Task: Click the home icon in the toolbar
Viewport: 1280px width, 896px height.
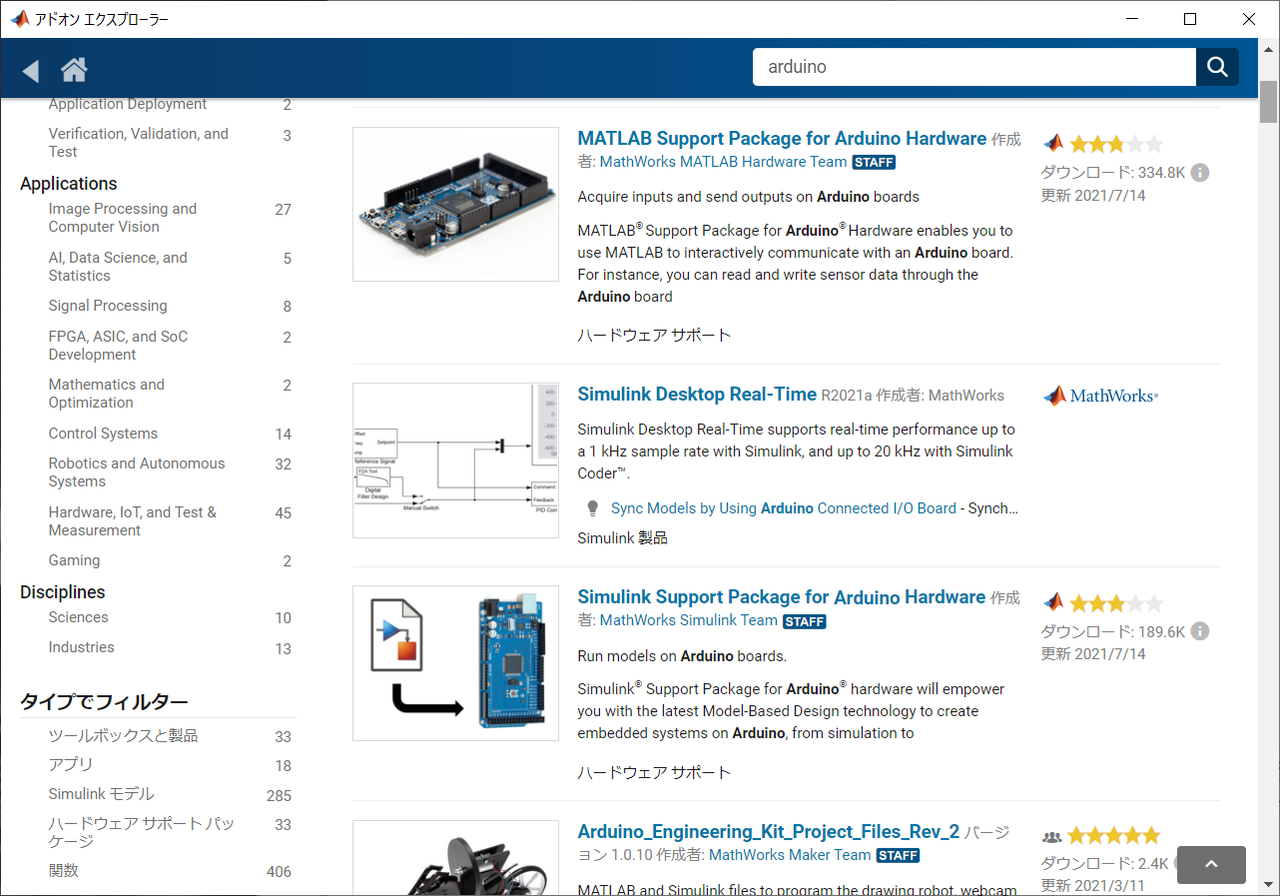Action: [x=74, y=70]
